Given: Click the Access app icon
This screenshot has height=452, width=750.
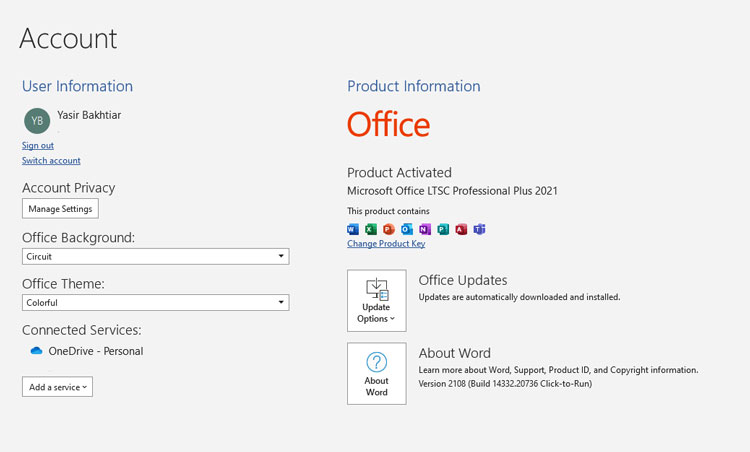Looking at the screenshot, I should point(461,229).
